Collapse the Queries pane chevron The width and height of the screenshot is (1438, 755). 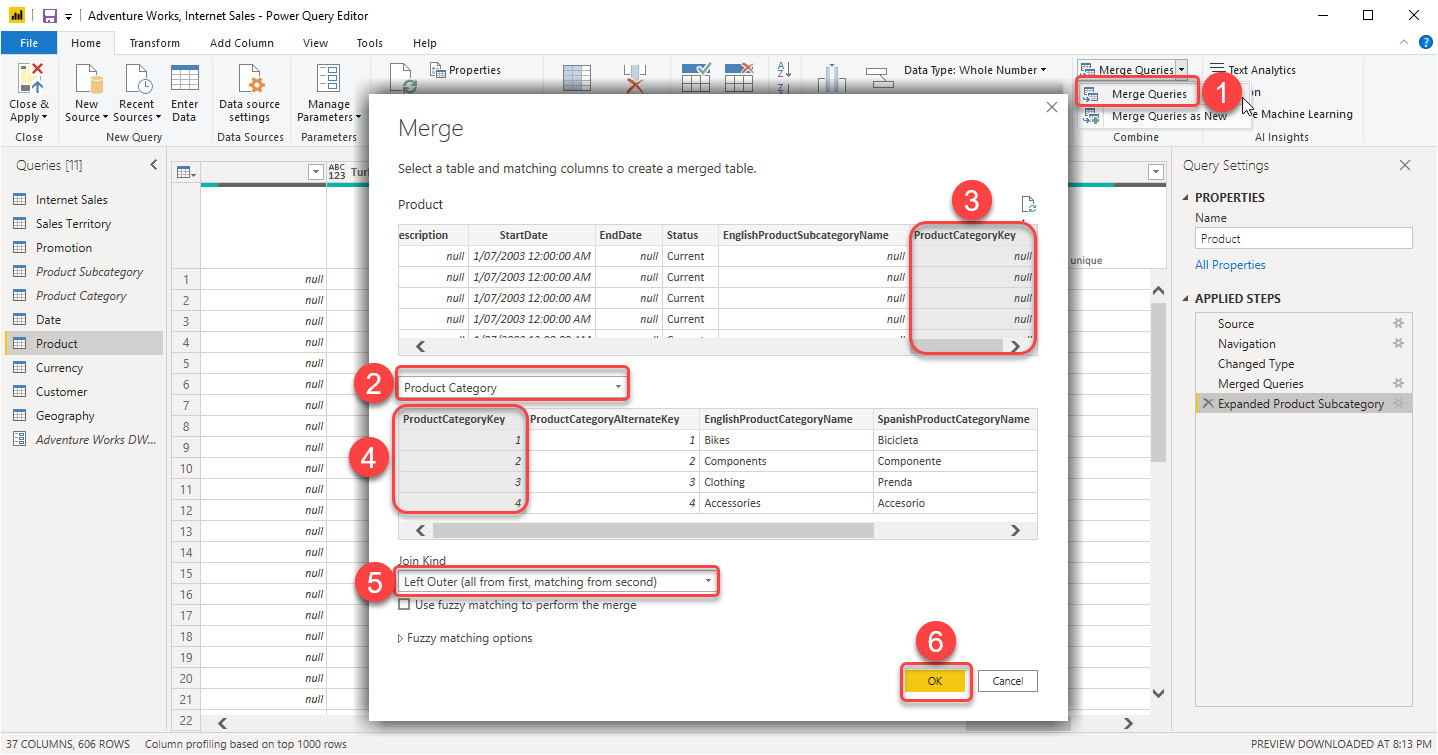(154, 164)
